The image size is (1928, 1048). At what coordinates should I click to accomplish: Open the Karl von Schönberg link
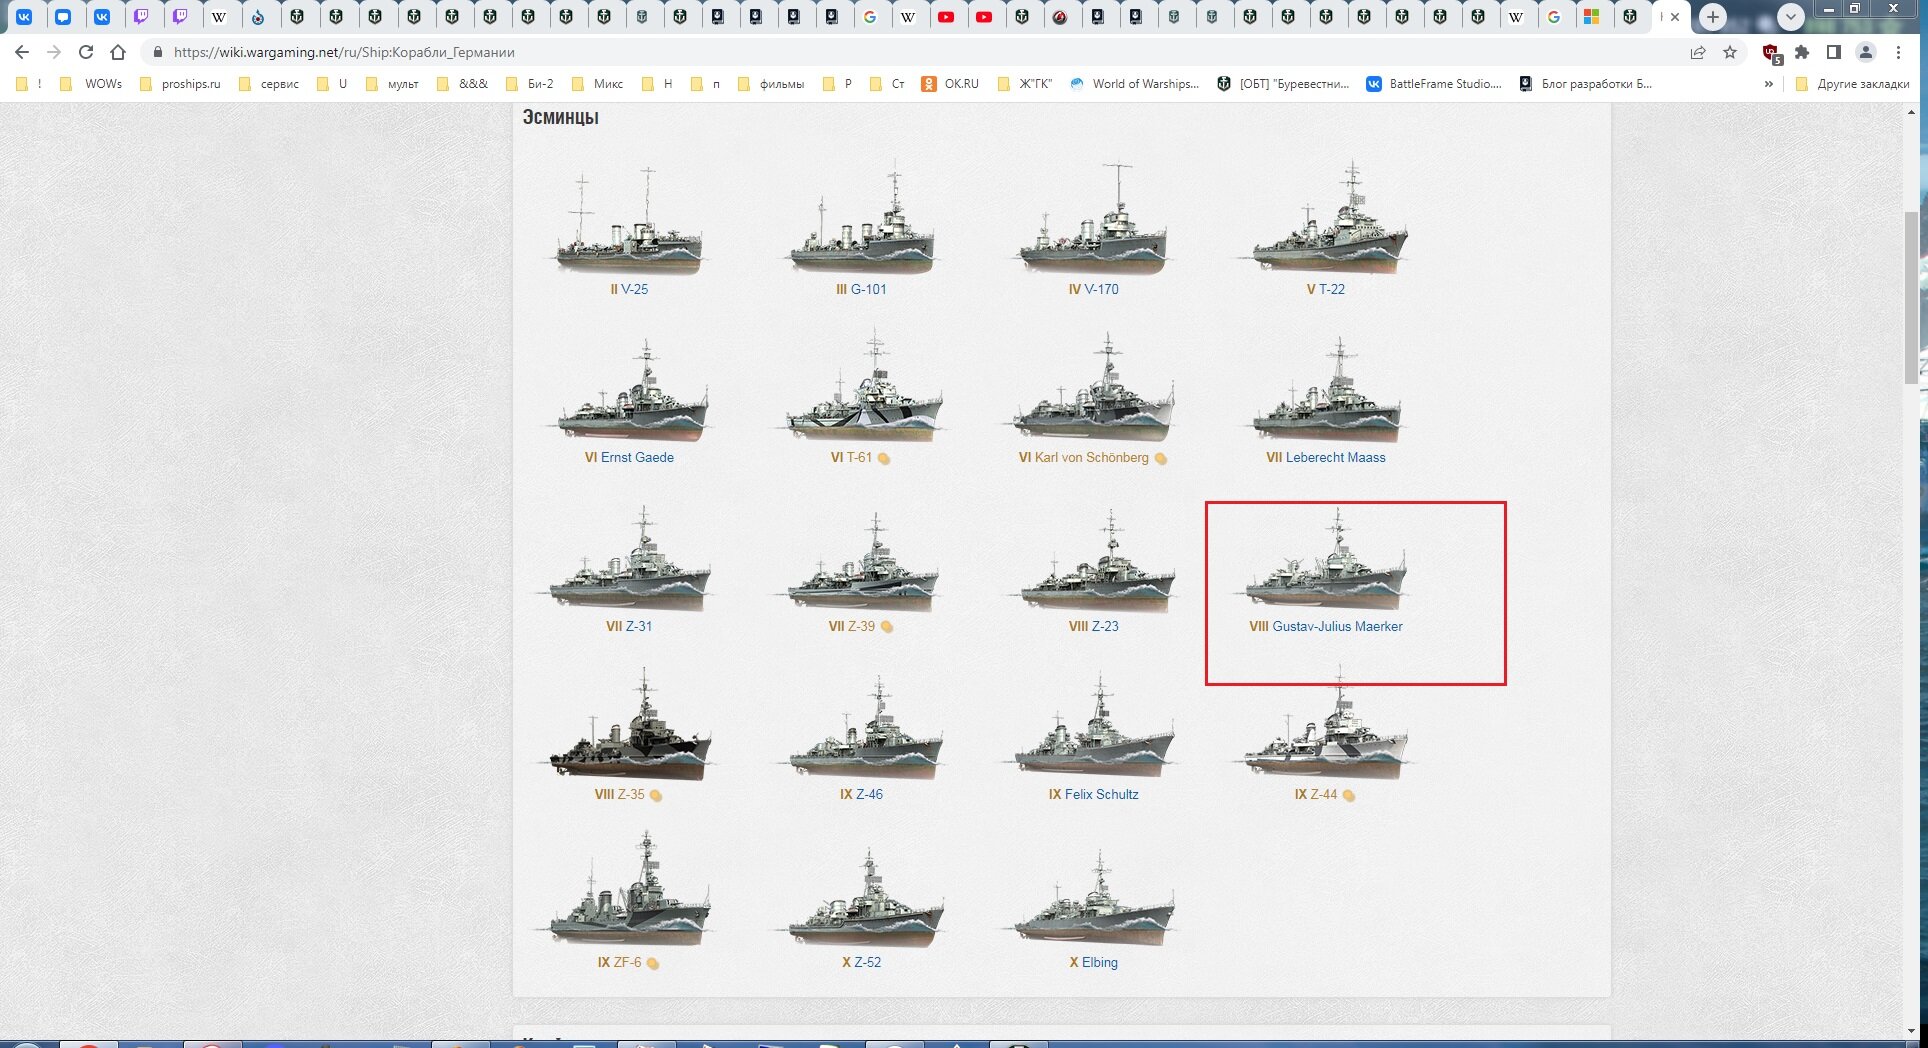[1091, 458]
